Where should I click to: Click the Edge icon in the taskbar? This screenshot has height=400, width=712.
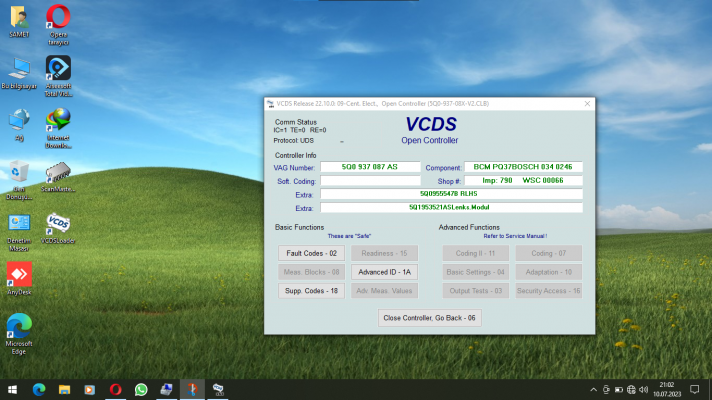(x=39, y=390)
